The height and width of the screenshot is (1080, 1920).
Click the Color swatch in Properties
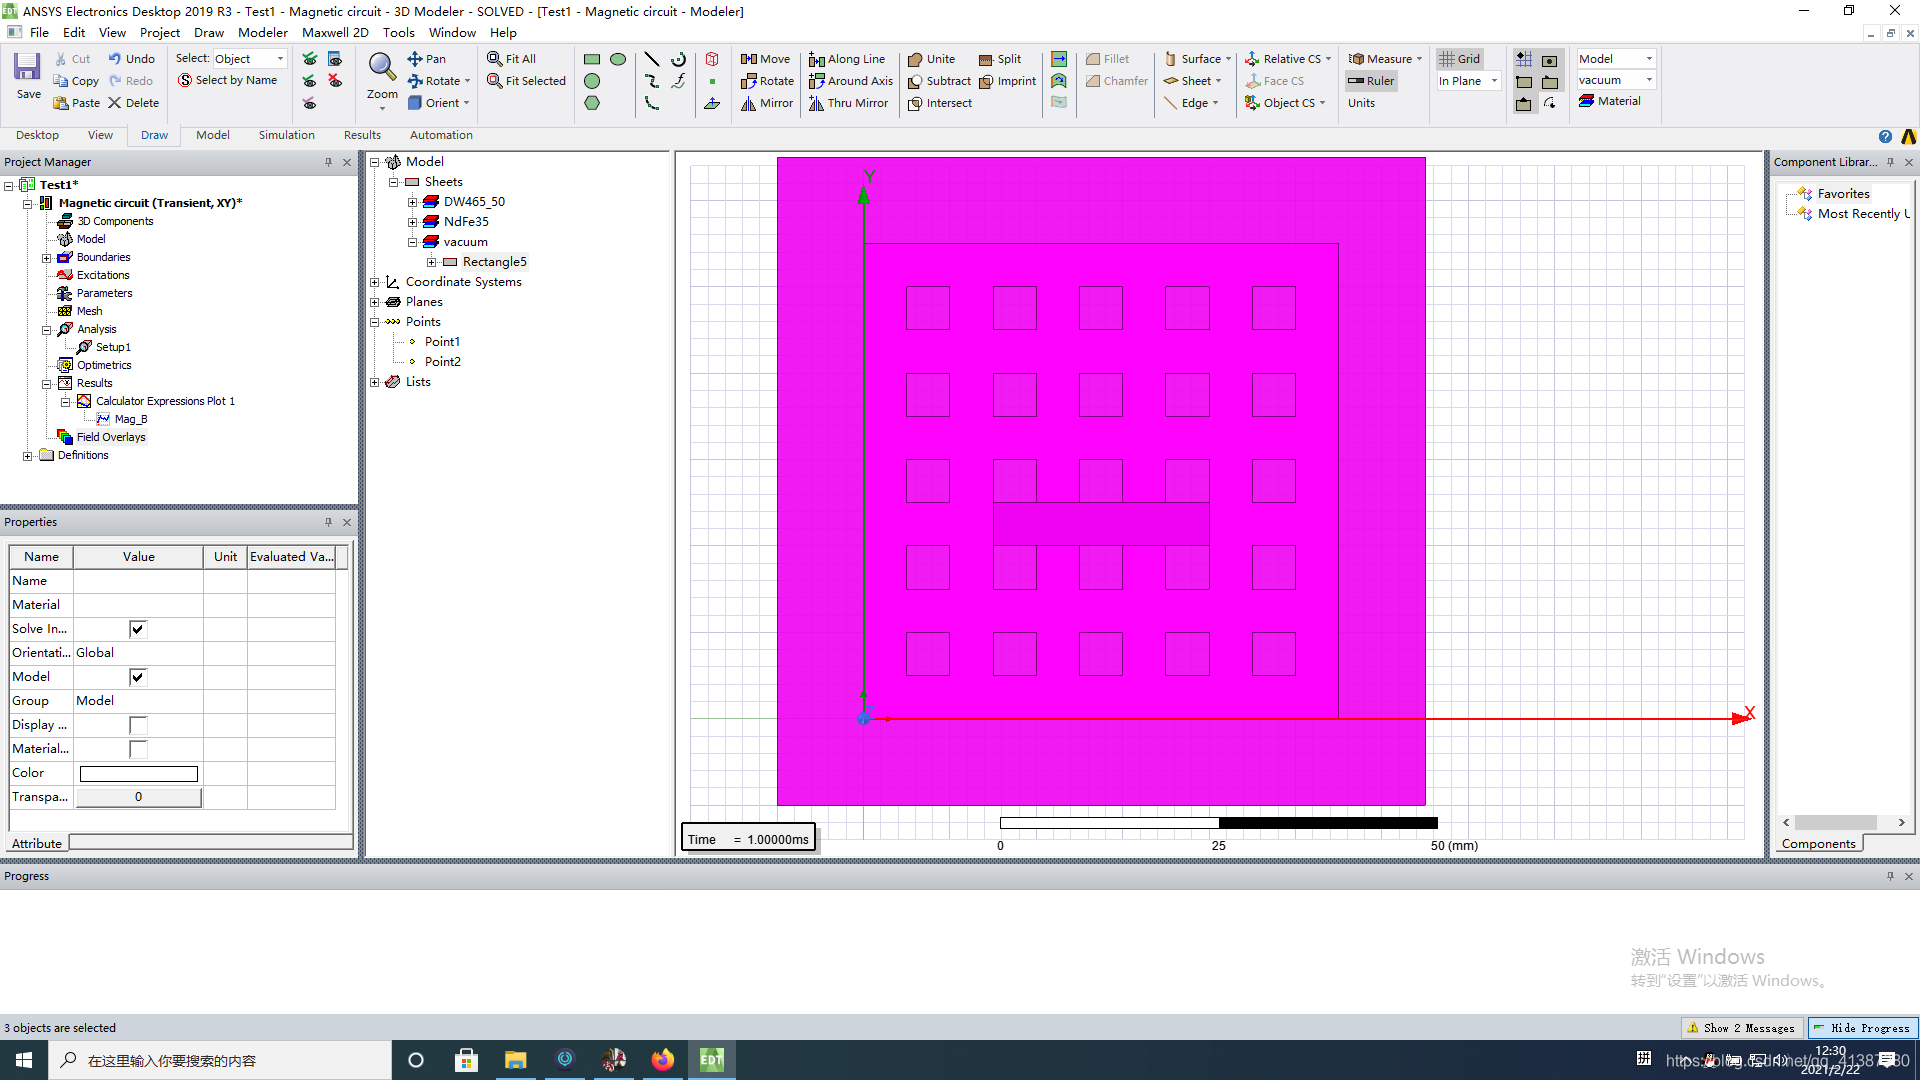pos(139,773)
